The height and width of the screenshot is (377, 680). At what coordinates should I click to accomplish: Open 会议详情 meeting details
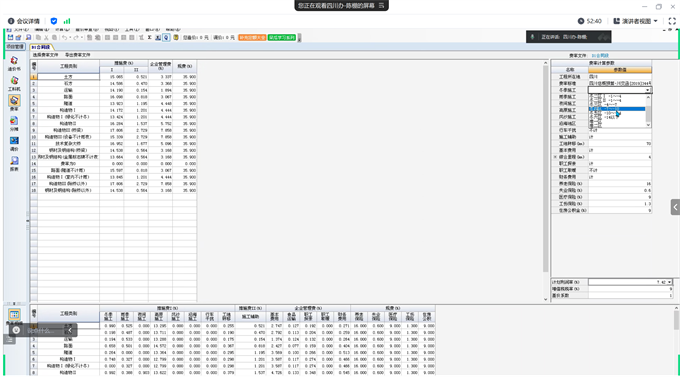[23, 21]
